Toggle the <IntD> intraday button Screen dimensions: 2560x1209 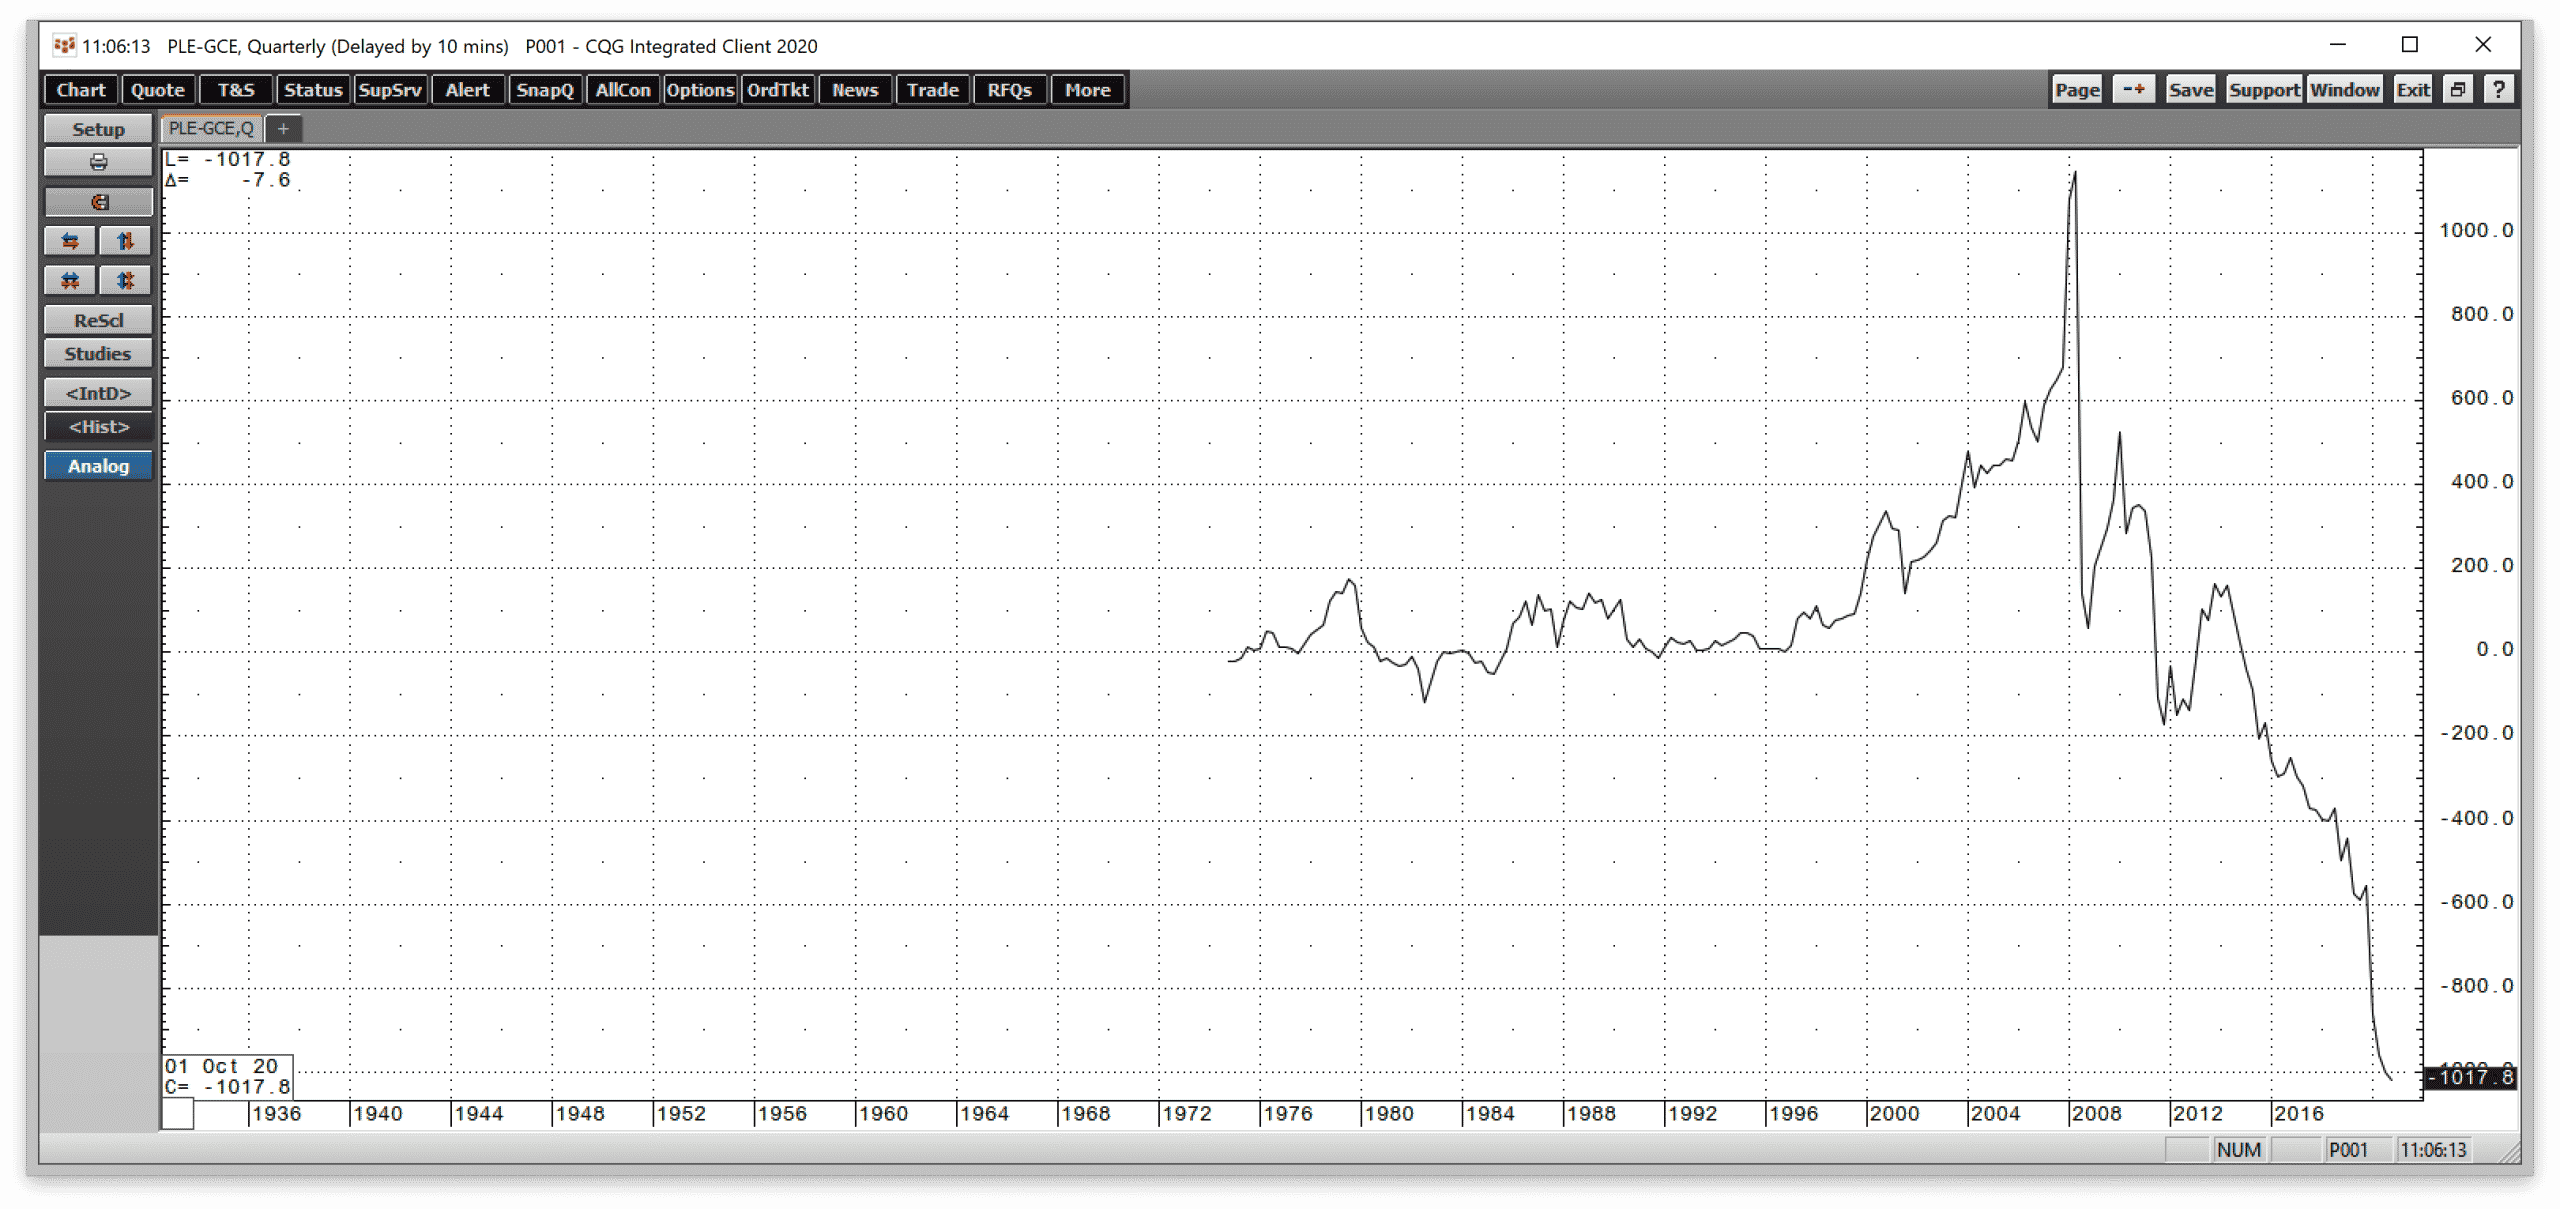pos(98,393)
